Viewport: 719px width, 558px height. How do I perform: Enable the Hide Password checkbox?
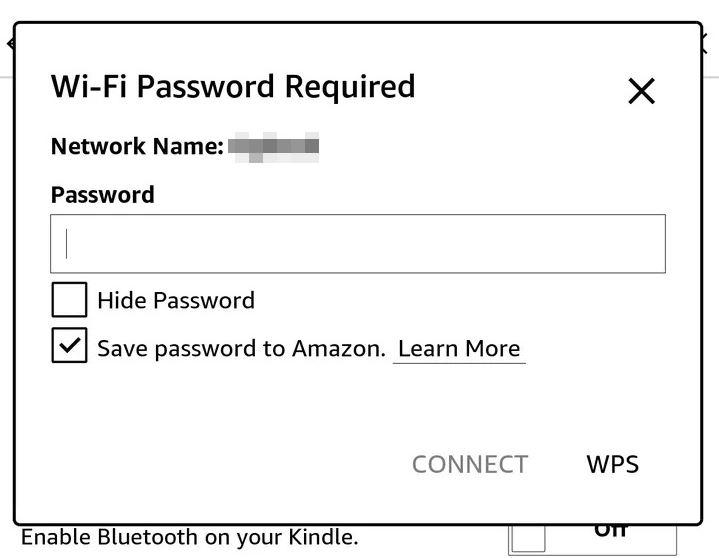coord(69,300)
